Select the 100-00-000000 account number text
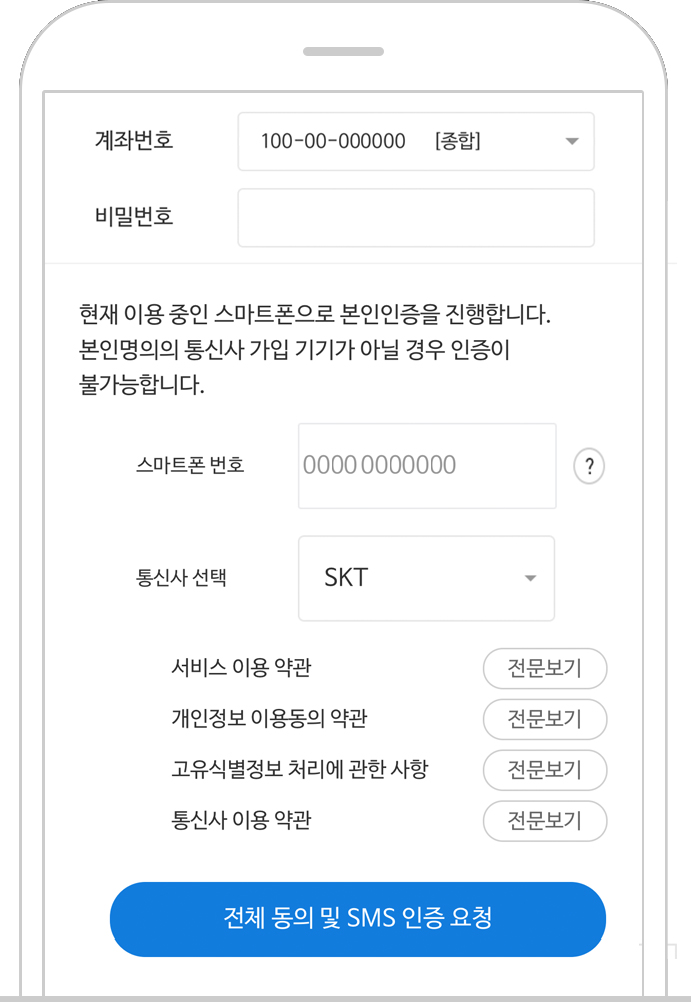The height and width of the screenshot is (1002, 691). tap(333, 141)
